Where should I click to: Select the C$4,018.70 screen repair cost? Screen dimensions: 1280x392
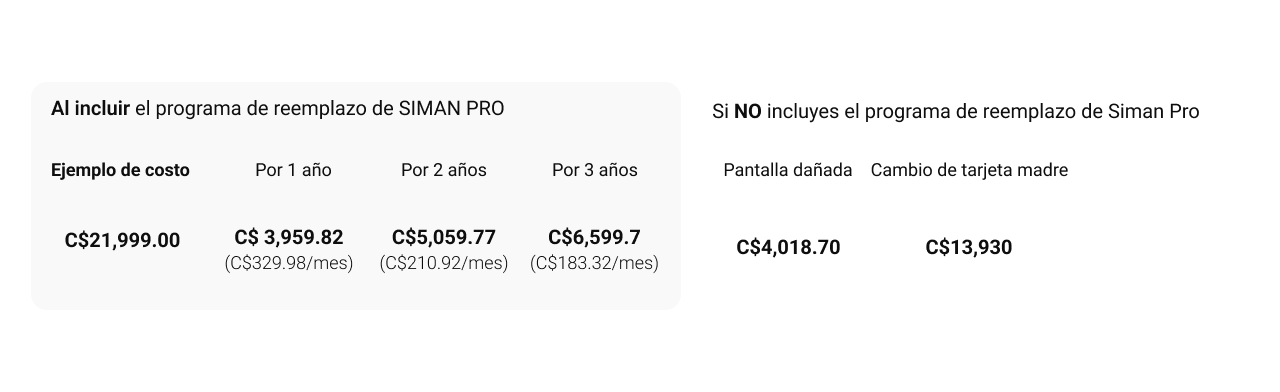[x=788, y=247]
